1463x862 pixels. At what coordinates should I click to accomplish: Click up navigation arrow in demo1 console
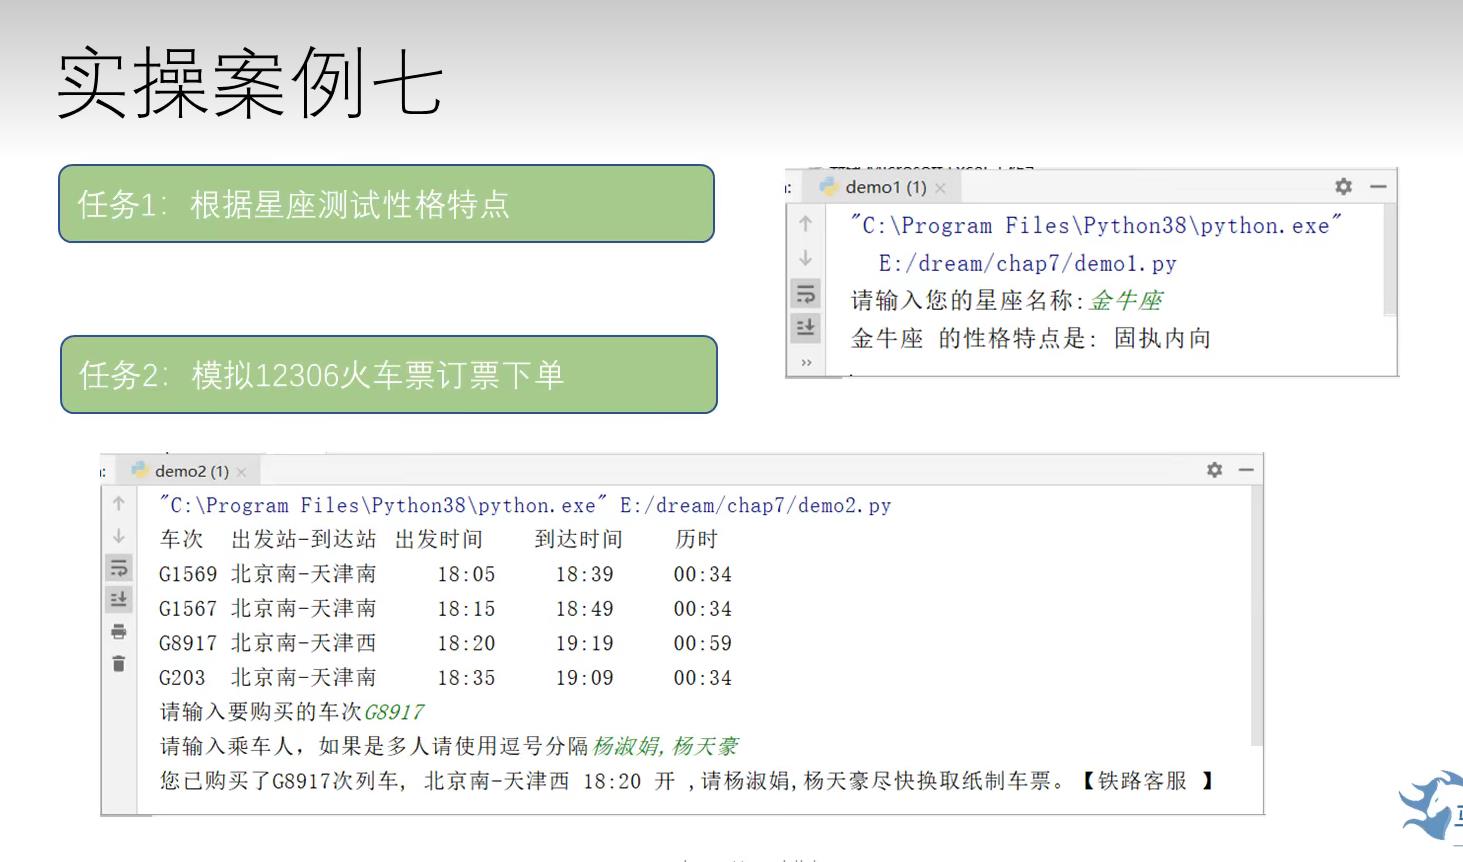pyautogui.click(x=806, y=225)
